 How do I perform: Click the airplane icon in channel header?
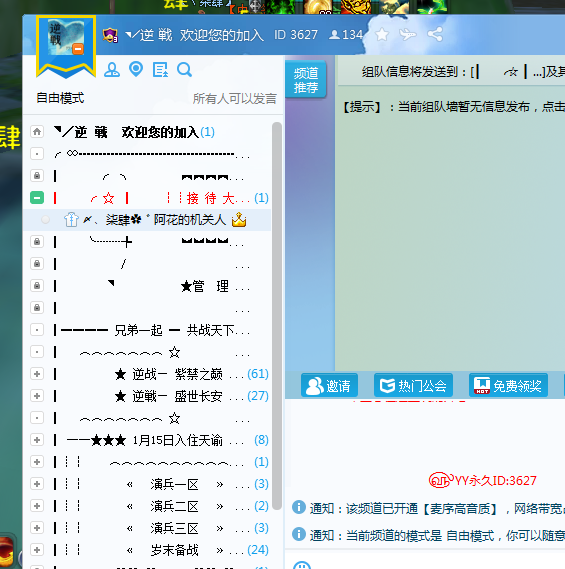[408, 35]
